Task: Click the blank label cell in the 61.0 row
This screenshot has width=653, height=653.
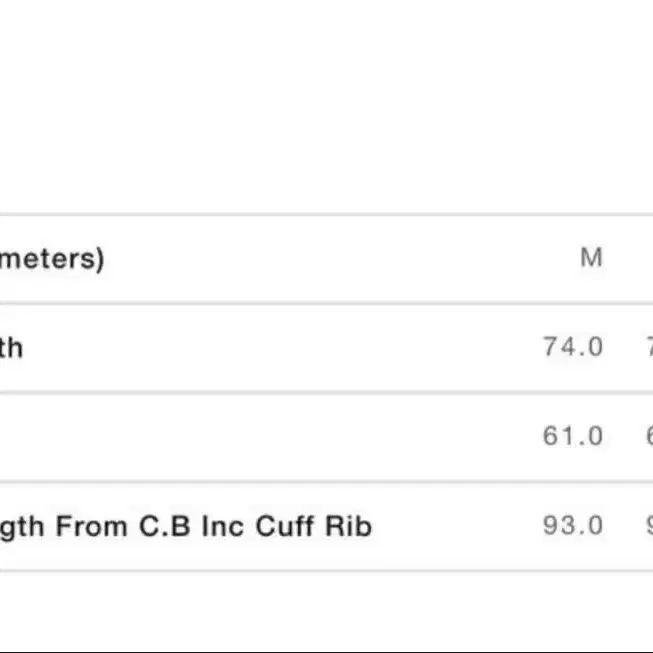Action: tap(200, 436)
